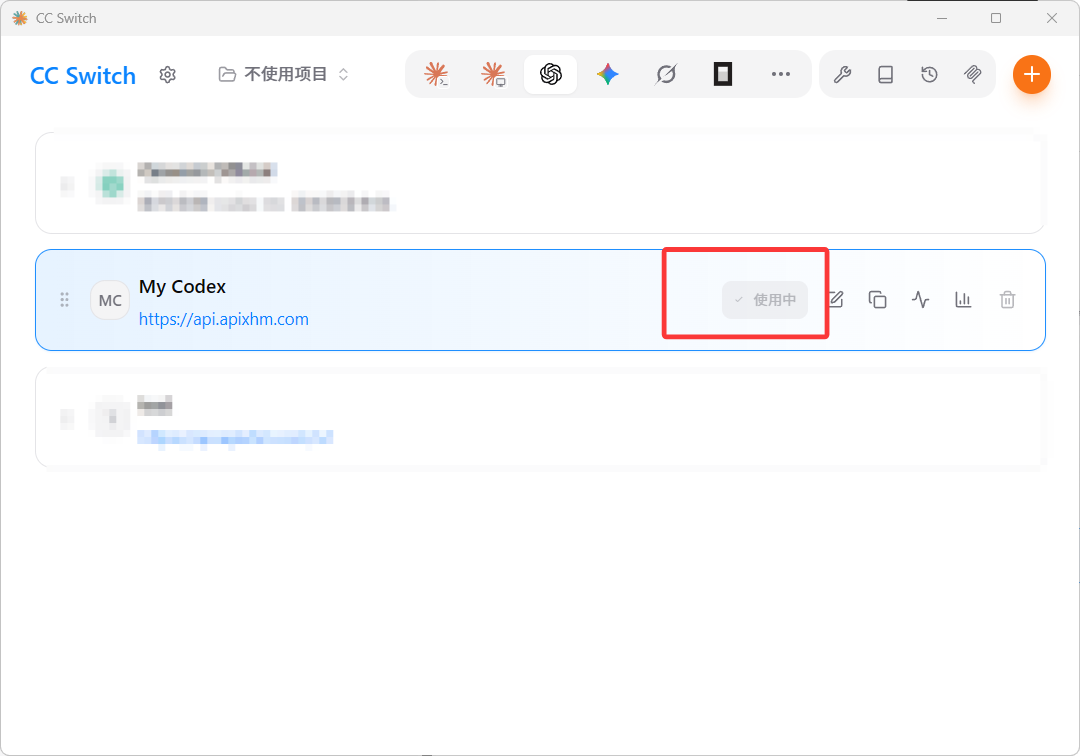Image resolution: width=1080 pixels, height=756 pixels.
Task: View usage chart for My Codex
Action: 963,300
